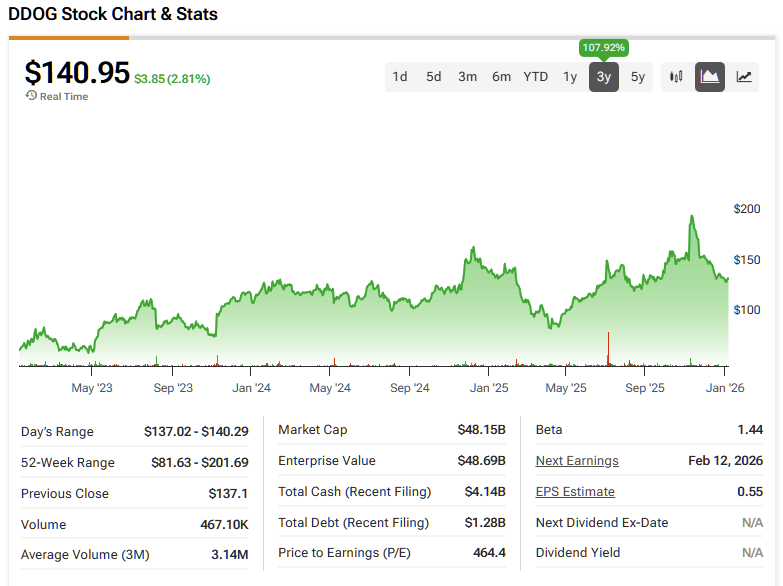Open the Next Earnings link

(x=577, y=461)
